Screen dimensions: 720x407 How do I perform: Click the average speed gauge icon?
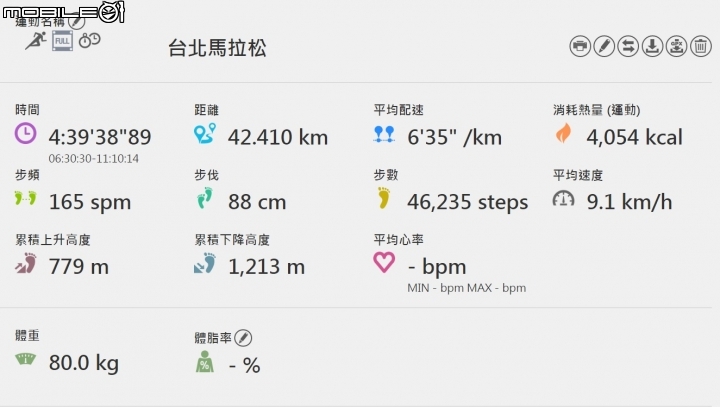coord(564,200)
